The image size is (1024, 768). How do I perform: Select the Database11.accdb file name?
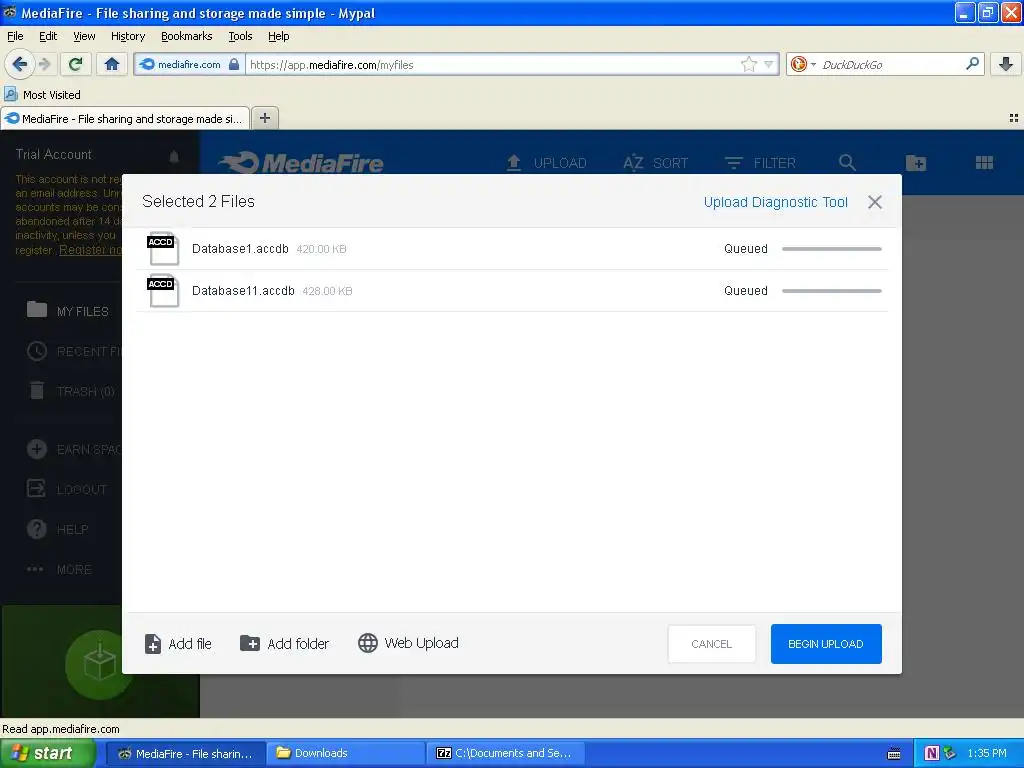pyautogui.click(x=243, y=291)
